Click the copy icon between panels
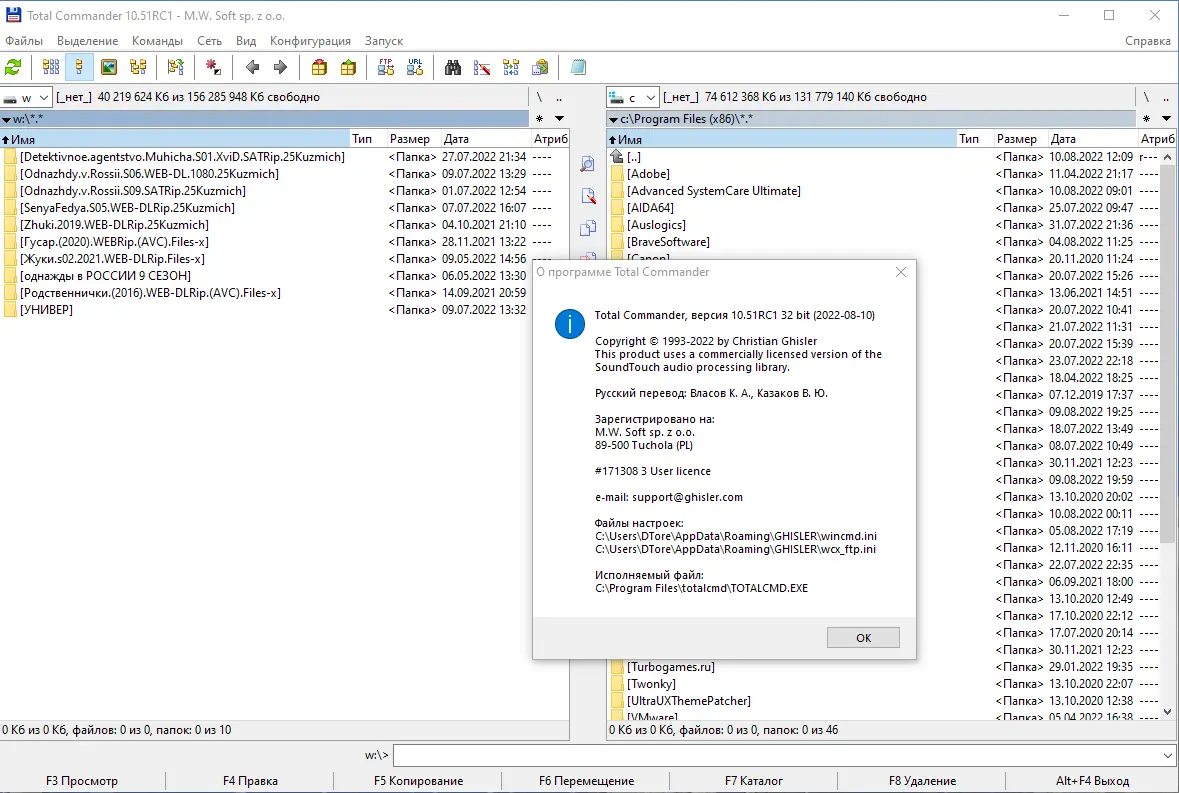1179x793 pixels. pyautogui.click(x=588, y=228)
